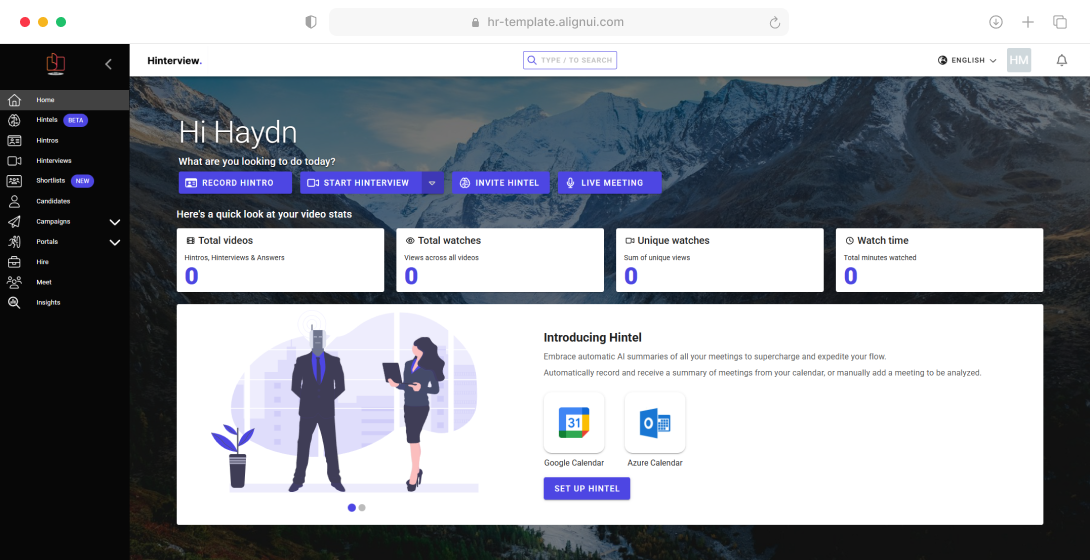Open browser downloads icon

(996, 22)
